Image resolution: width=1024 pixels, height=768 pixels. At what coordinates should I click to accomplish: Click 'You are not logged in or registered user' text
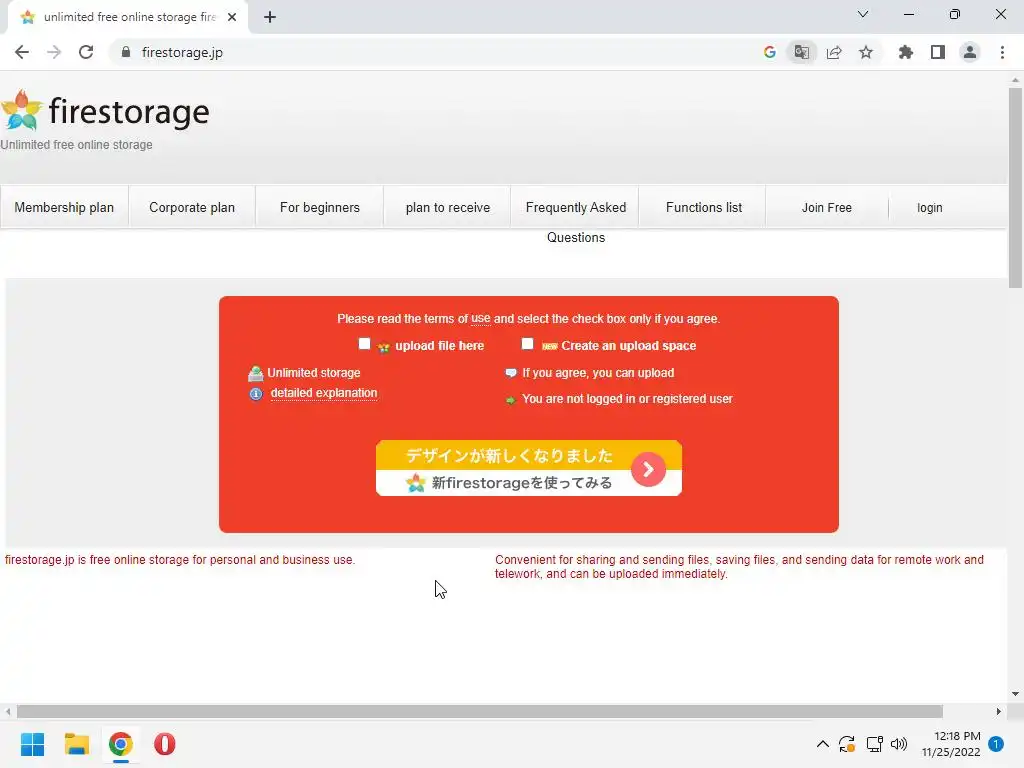click(628, 398)
